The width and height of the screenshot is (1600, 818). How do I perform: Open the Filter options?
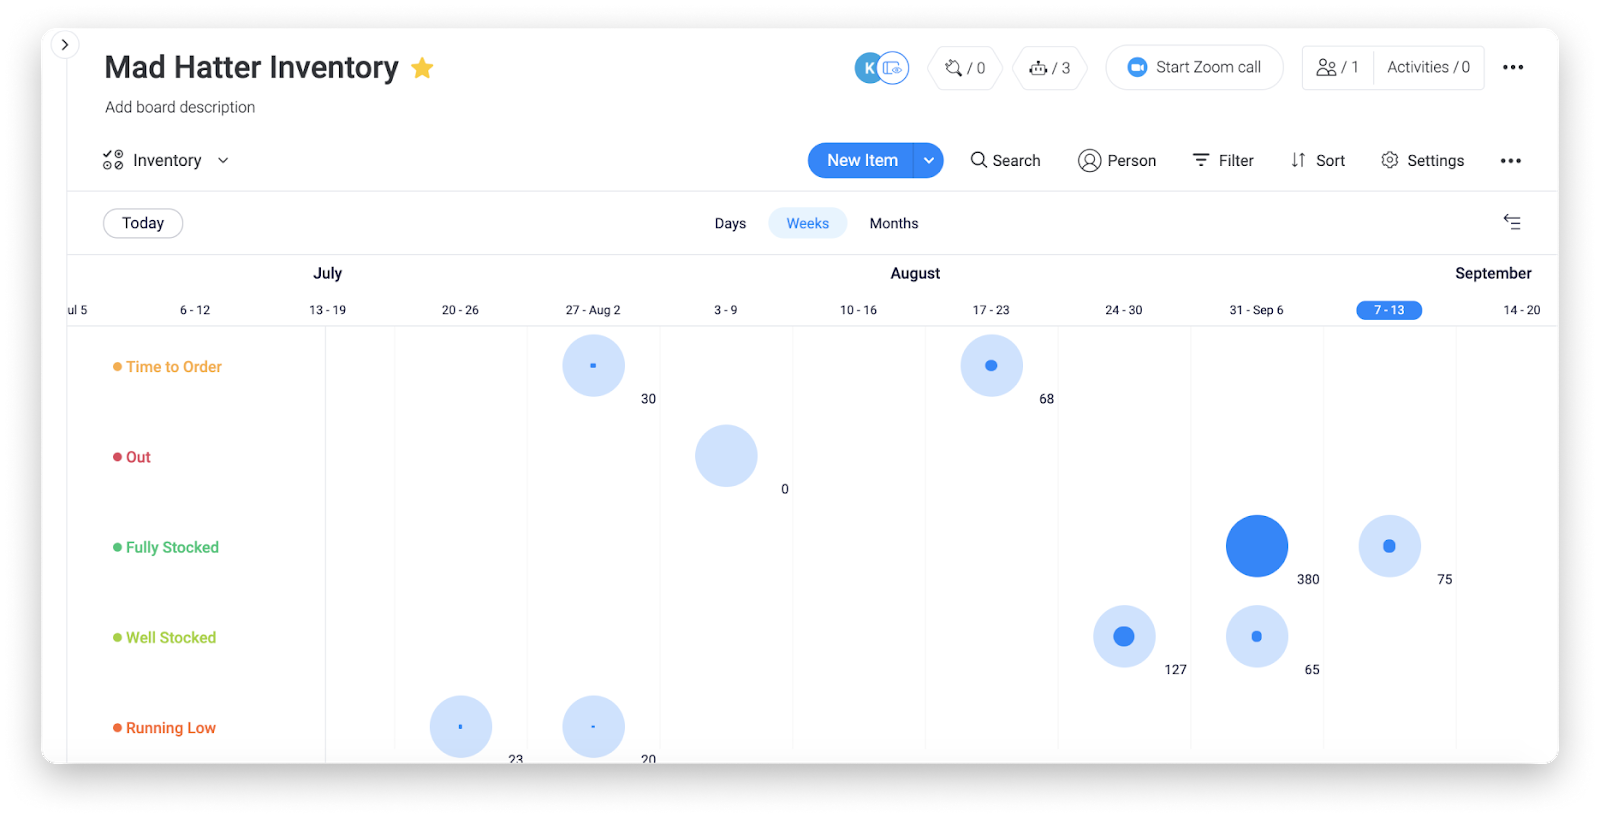(x=1223, y=160)
